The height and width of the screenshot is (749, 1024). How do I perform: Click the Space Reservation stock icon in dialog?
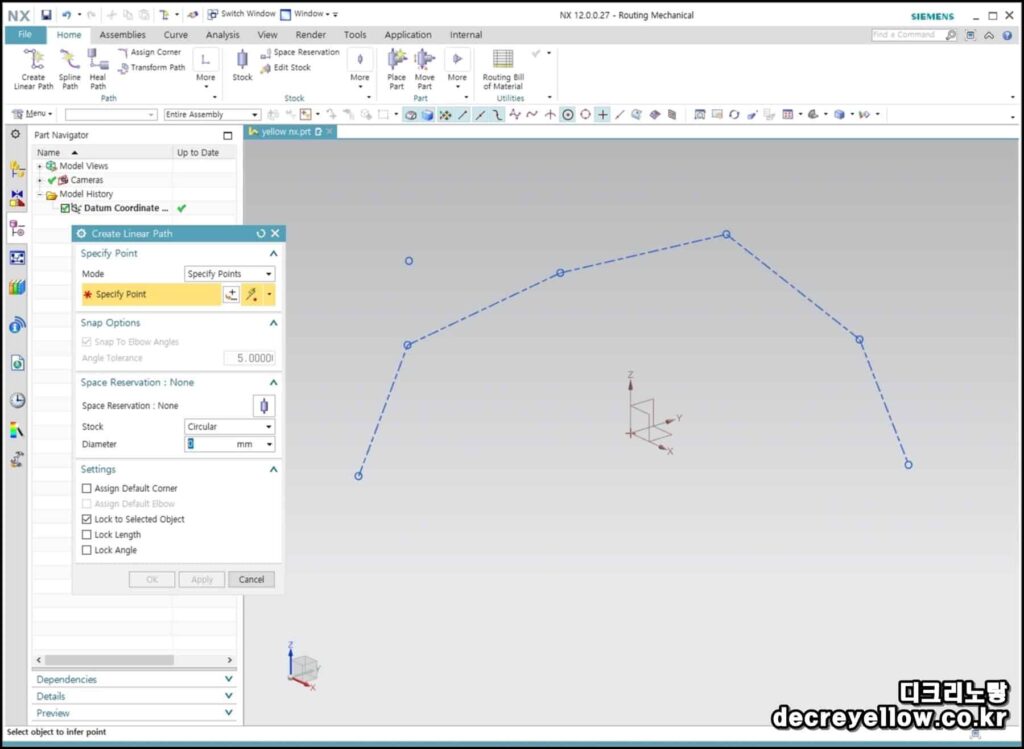pos(264,406)
